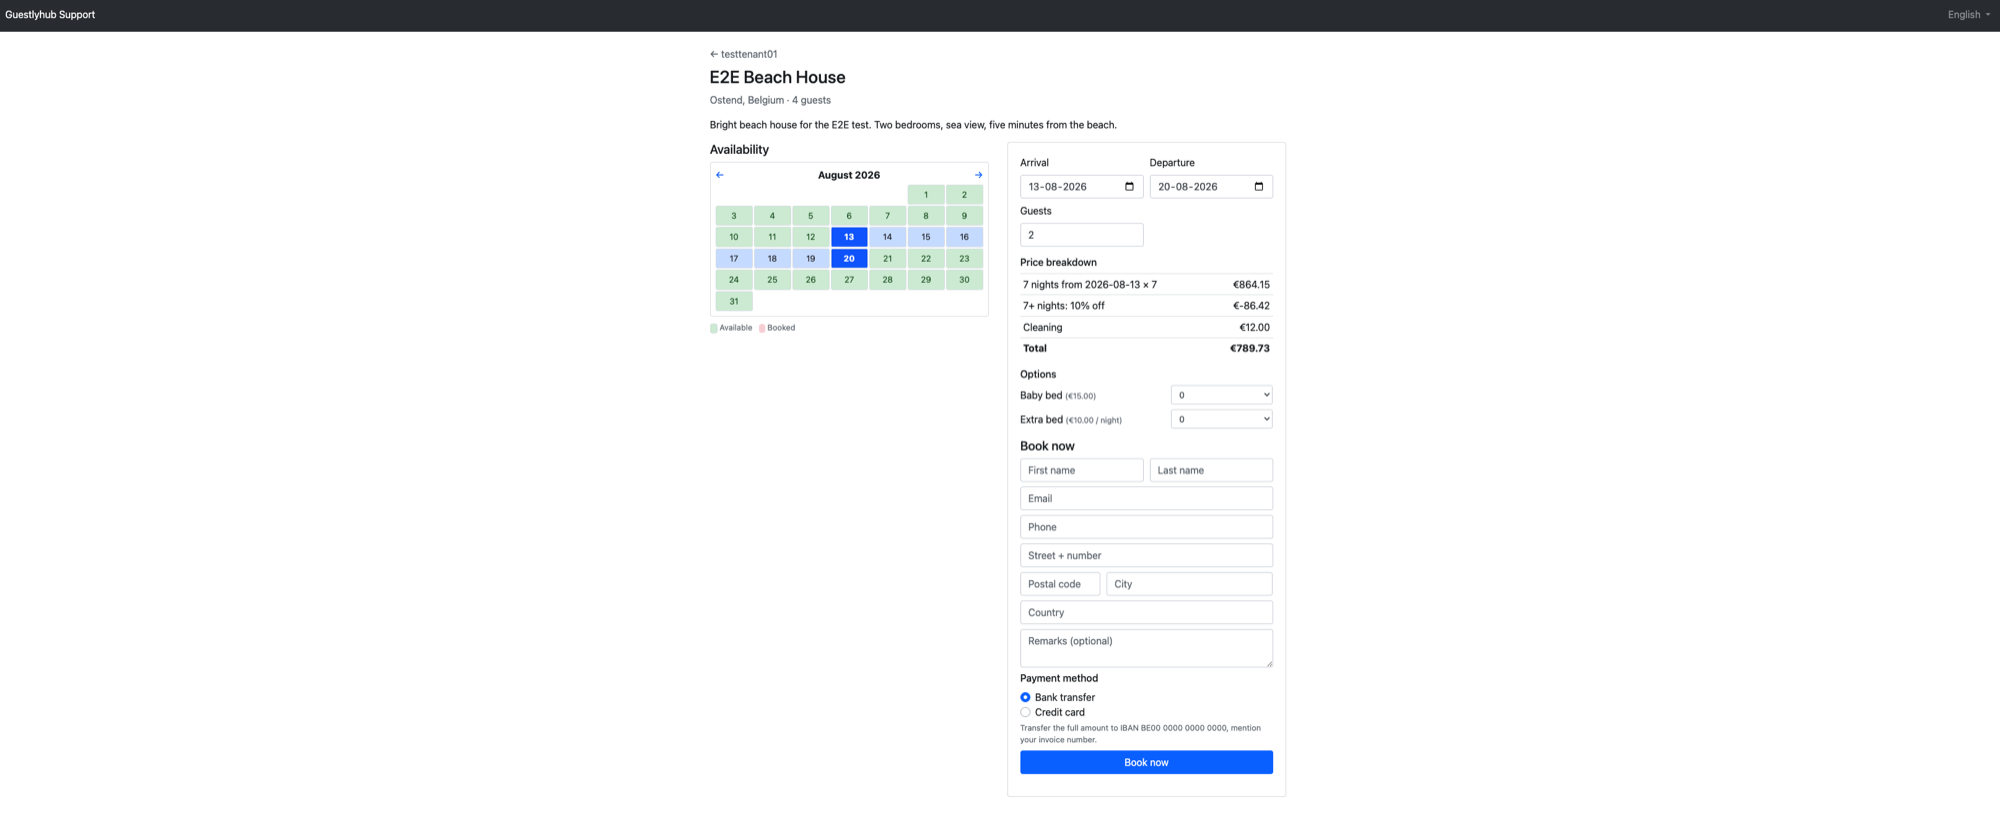Go back to testtenant01 link
This screenshot has width=2000, height=820.
[x=743, y=54]
